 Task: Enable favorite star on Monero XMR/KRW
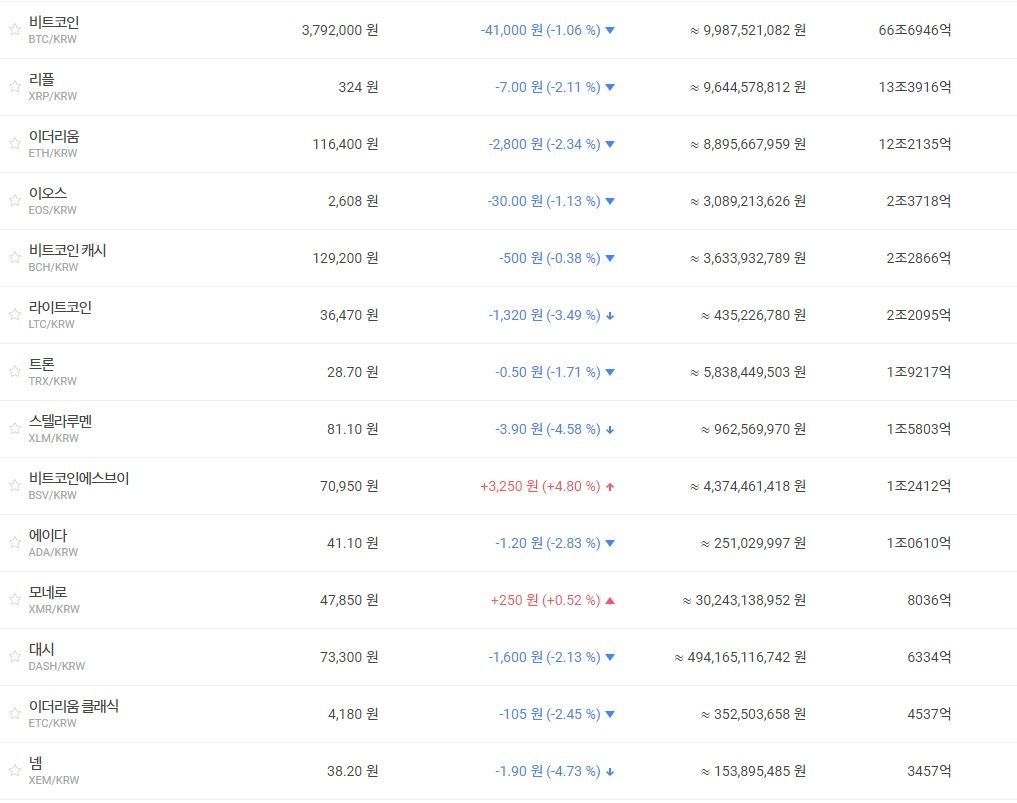coord(14,600)
